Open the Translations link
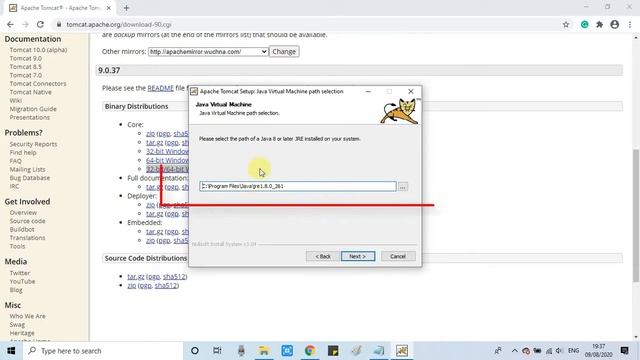Viewport: 640px width, 360px height. (27, 238)
